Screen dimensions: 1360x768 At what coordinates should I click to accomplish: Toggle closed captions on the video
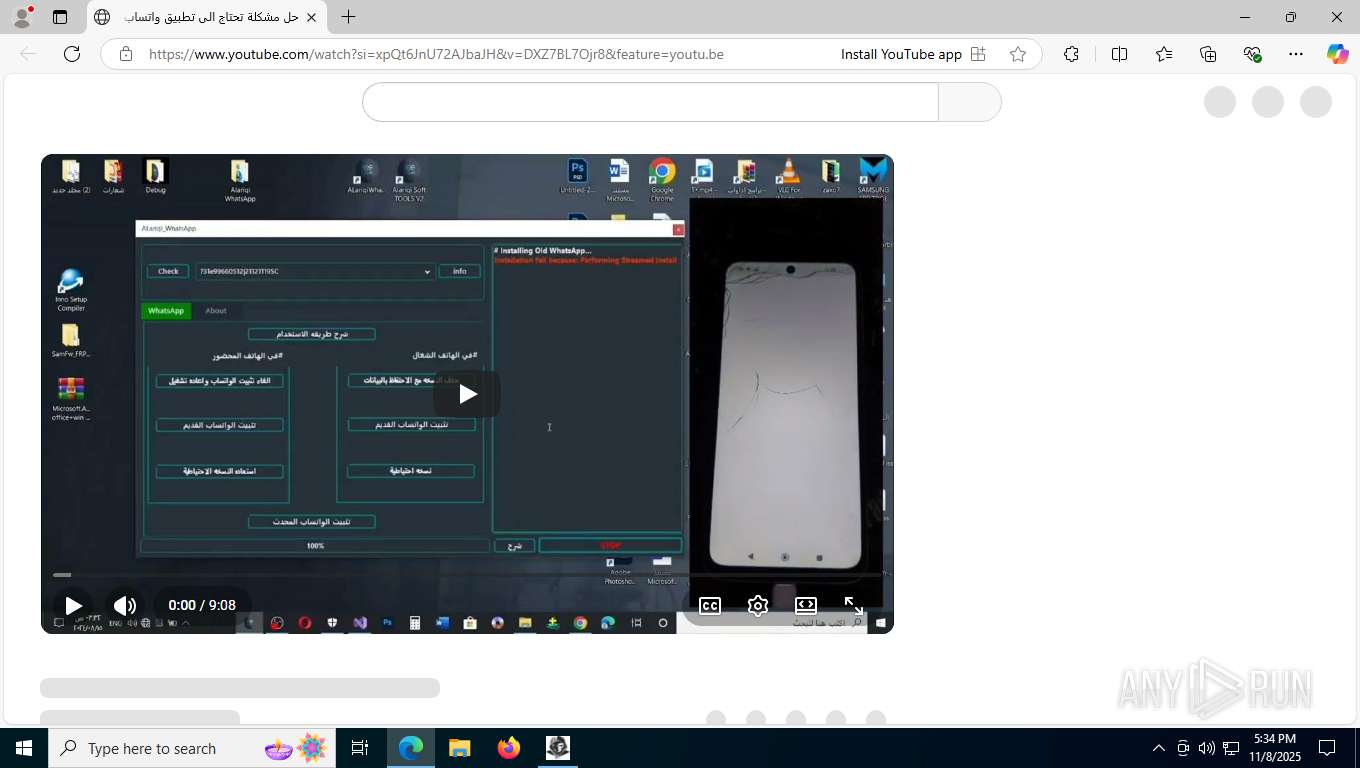(x=710, y=606)
